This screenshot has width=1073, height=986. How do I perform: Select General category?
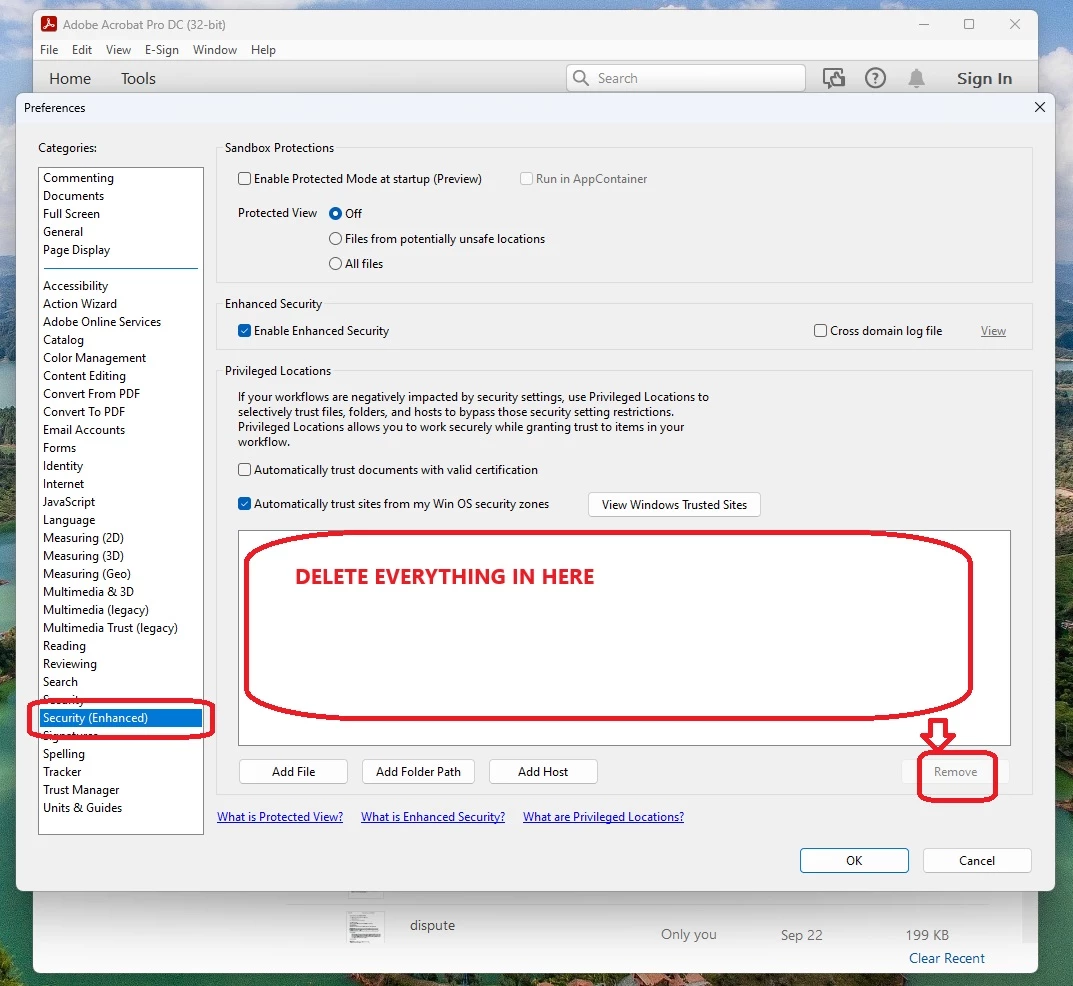point(120,231)
